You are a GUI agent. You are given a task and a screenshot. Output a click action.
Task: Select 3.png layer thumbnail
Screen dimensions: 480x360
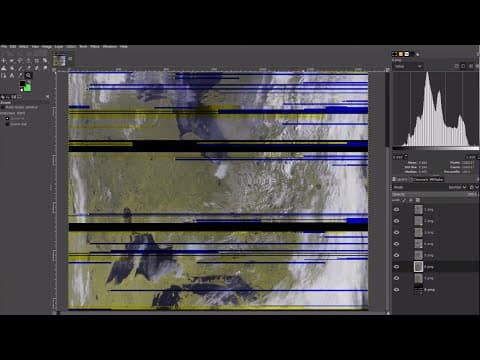coord(418,232)
